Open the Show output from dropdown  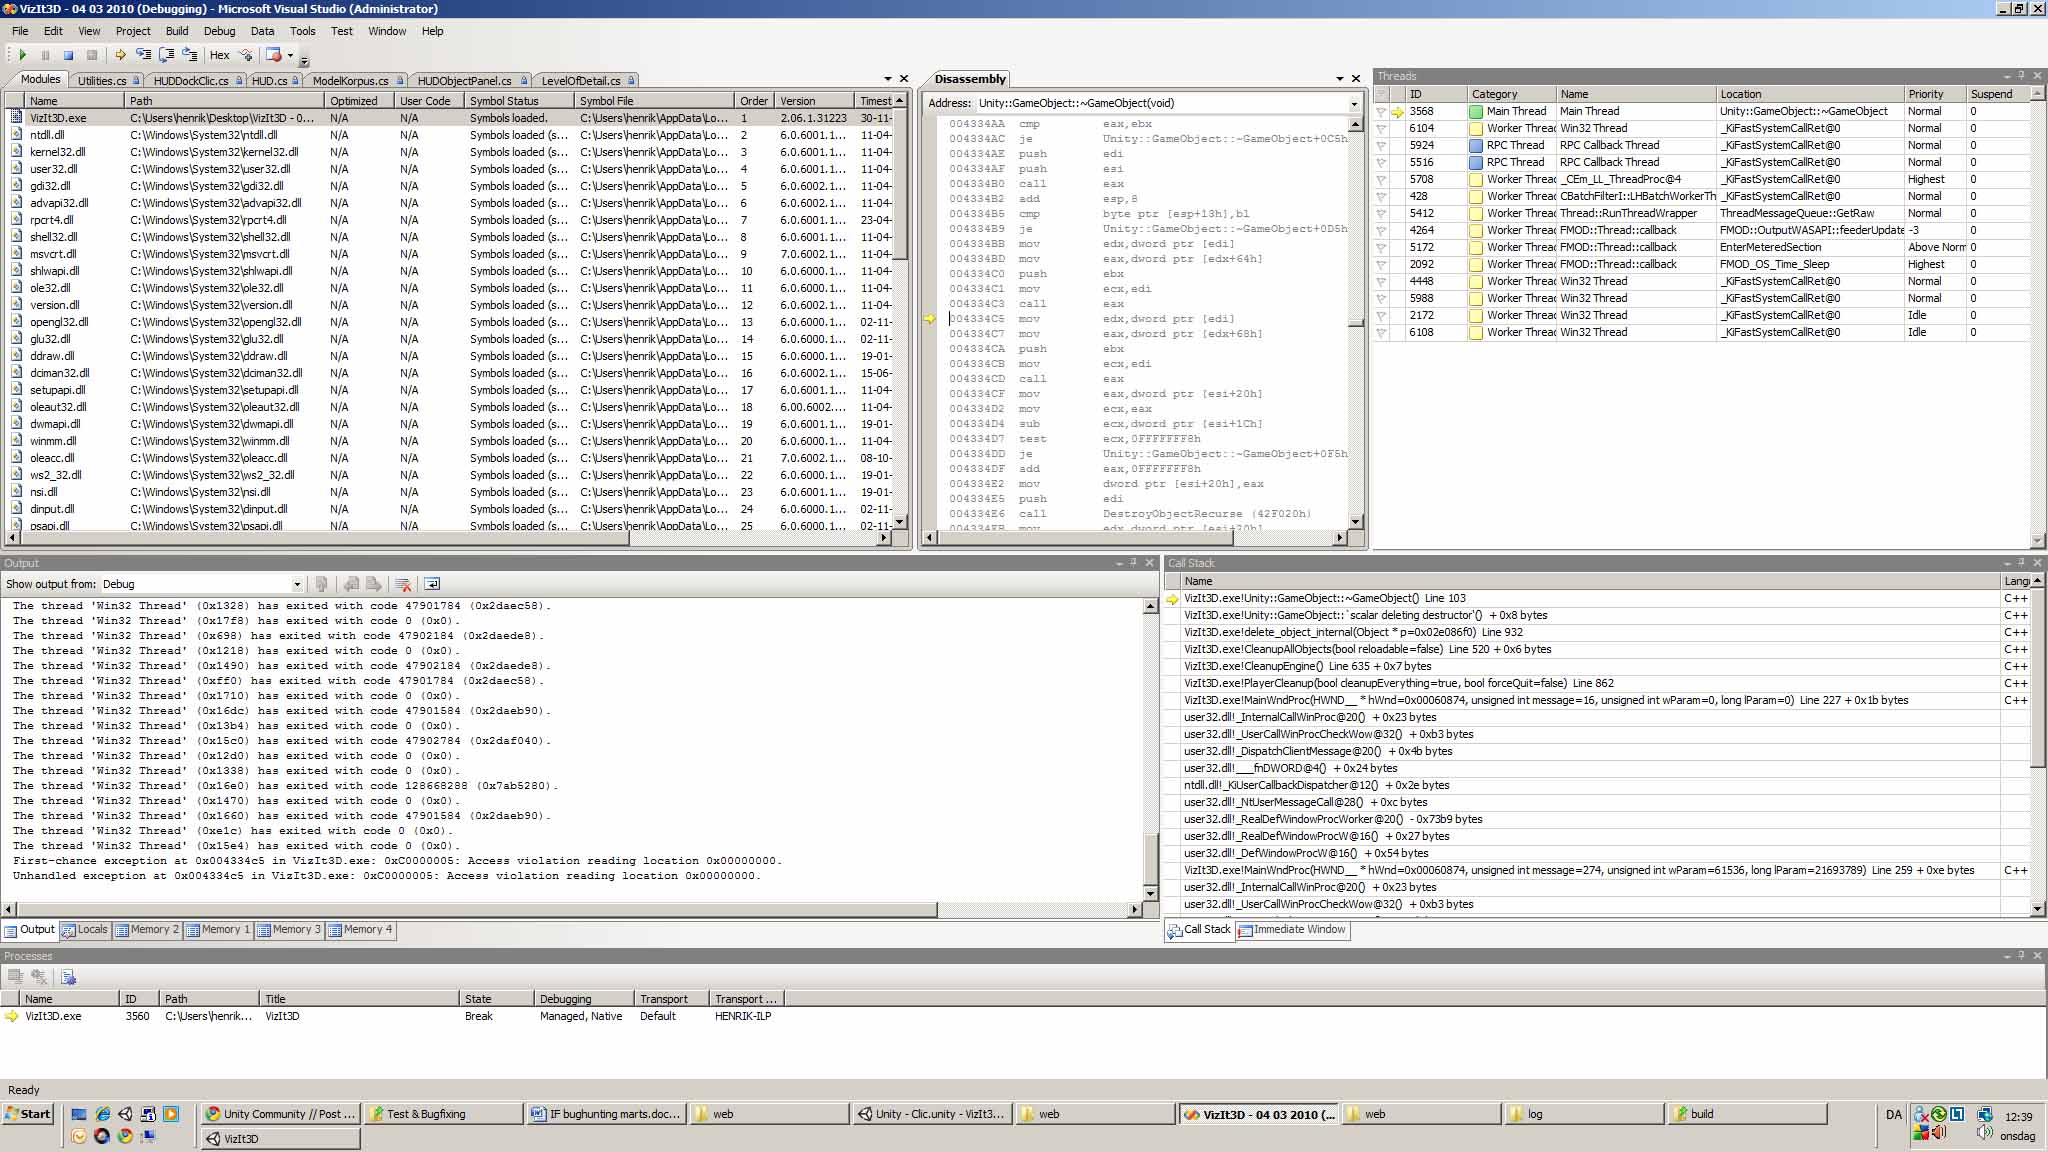coord(297,584)
